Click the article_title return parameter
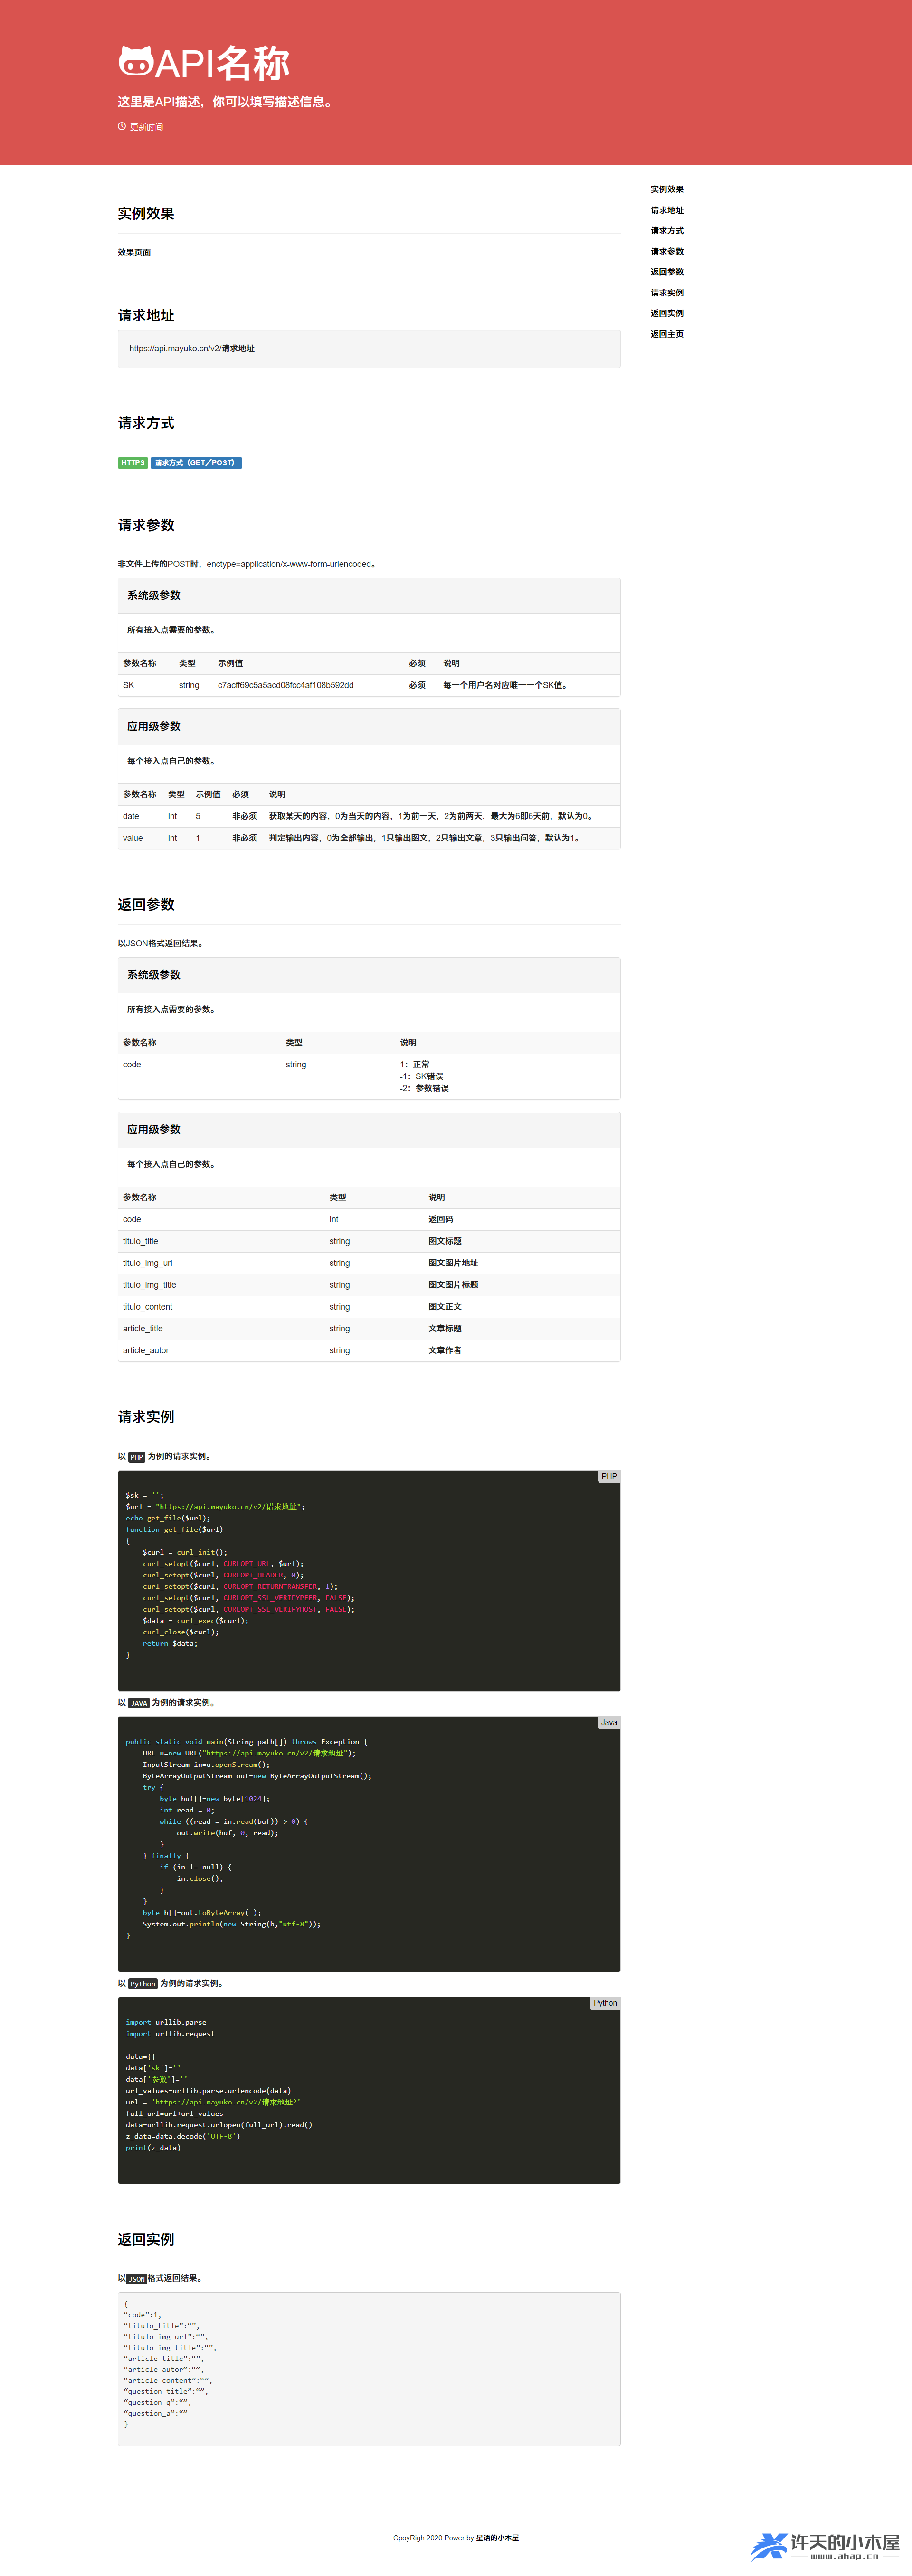Viewport: 912px width, 2576px height. point(143,1329)
